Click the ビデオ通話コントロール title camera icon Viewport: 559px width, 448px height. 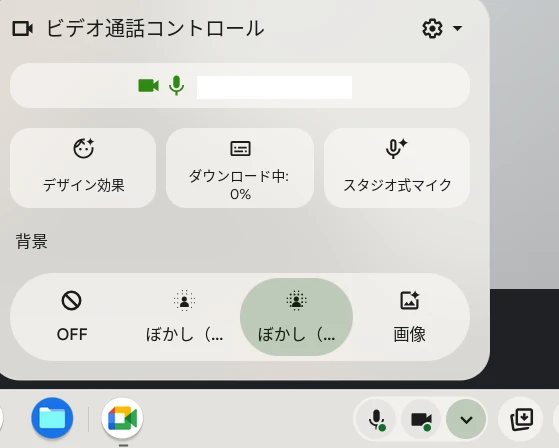click(22, 29)
